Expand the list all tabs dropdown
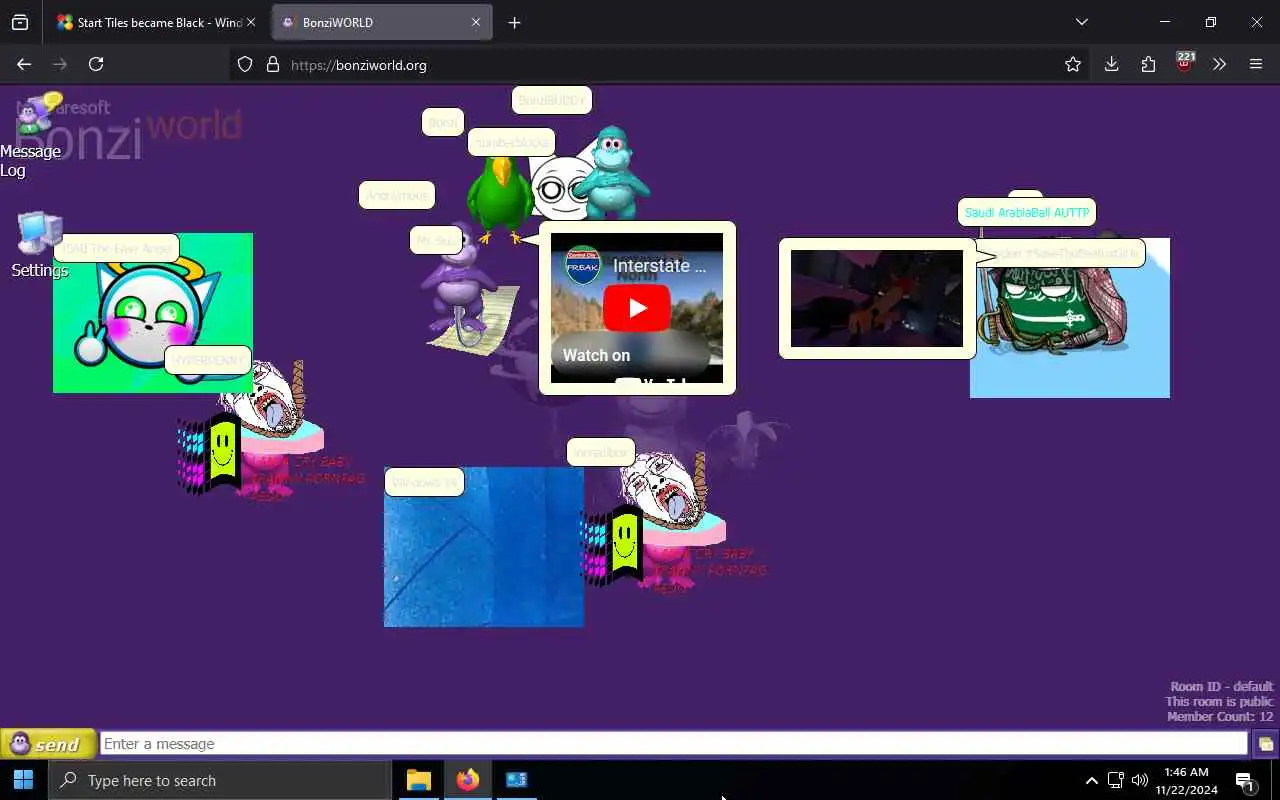Image resolution: width=1280 pixels, height=800 pixels. tap(1081, 22)
